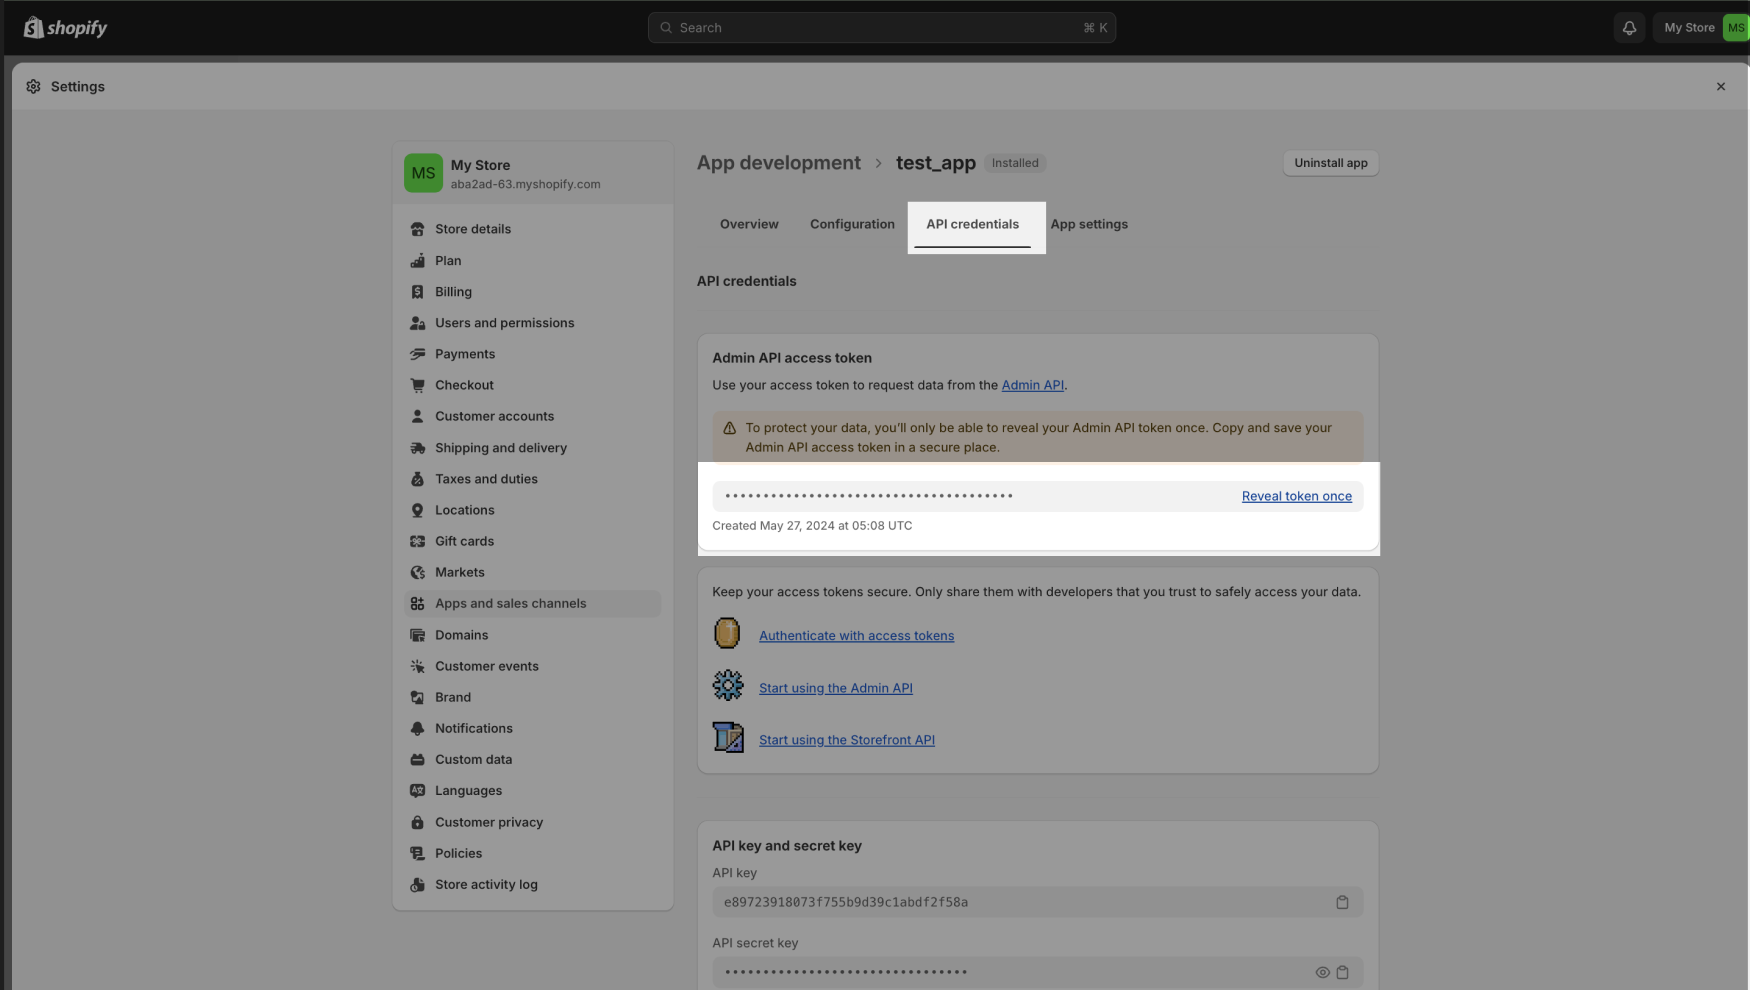Switch to the Overview tab

coord(749,224)
